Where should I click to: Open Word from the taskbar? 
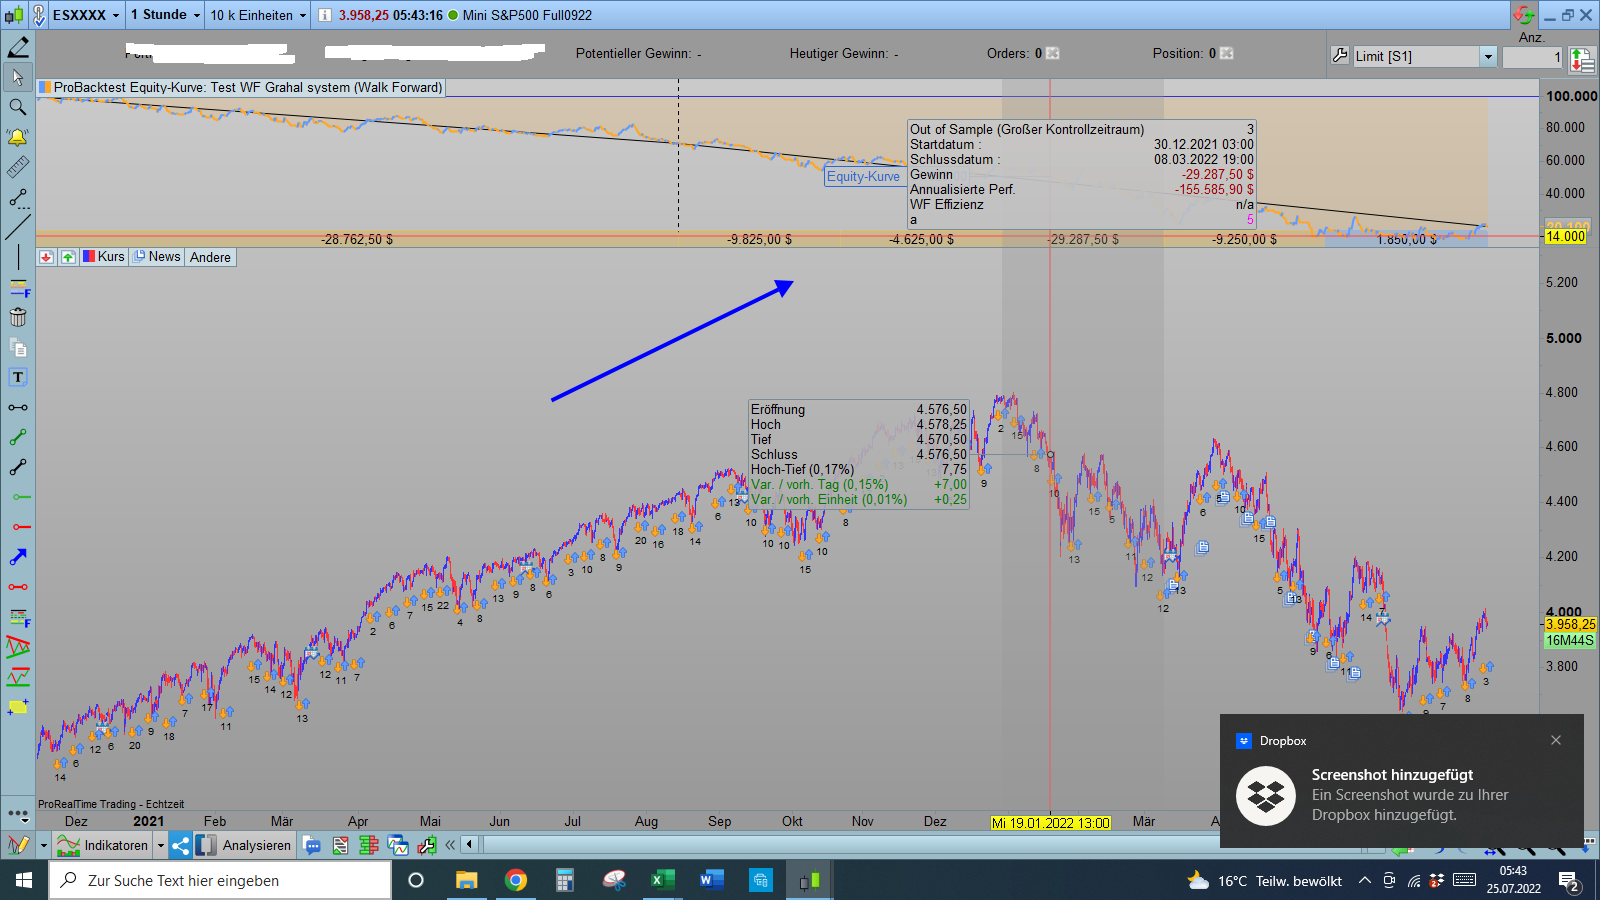coord(711,880)
